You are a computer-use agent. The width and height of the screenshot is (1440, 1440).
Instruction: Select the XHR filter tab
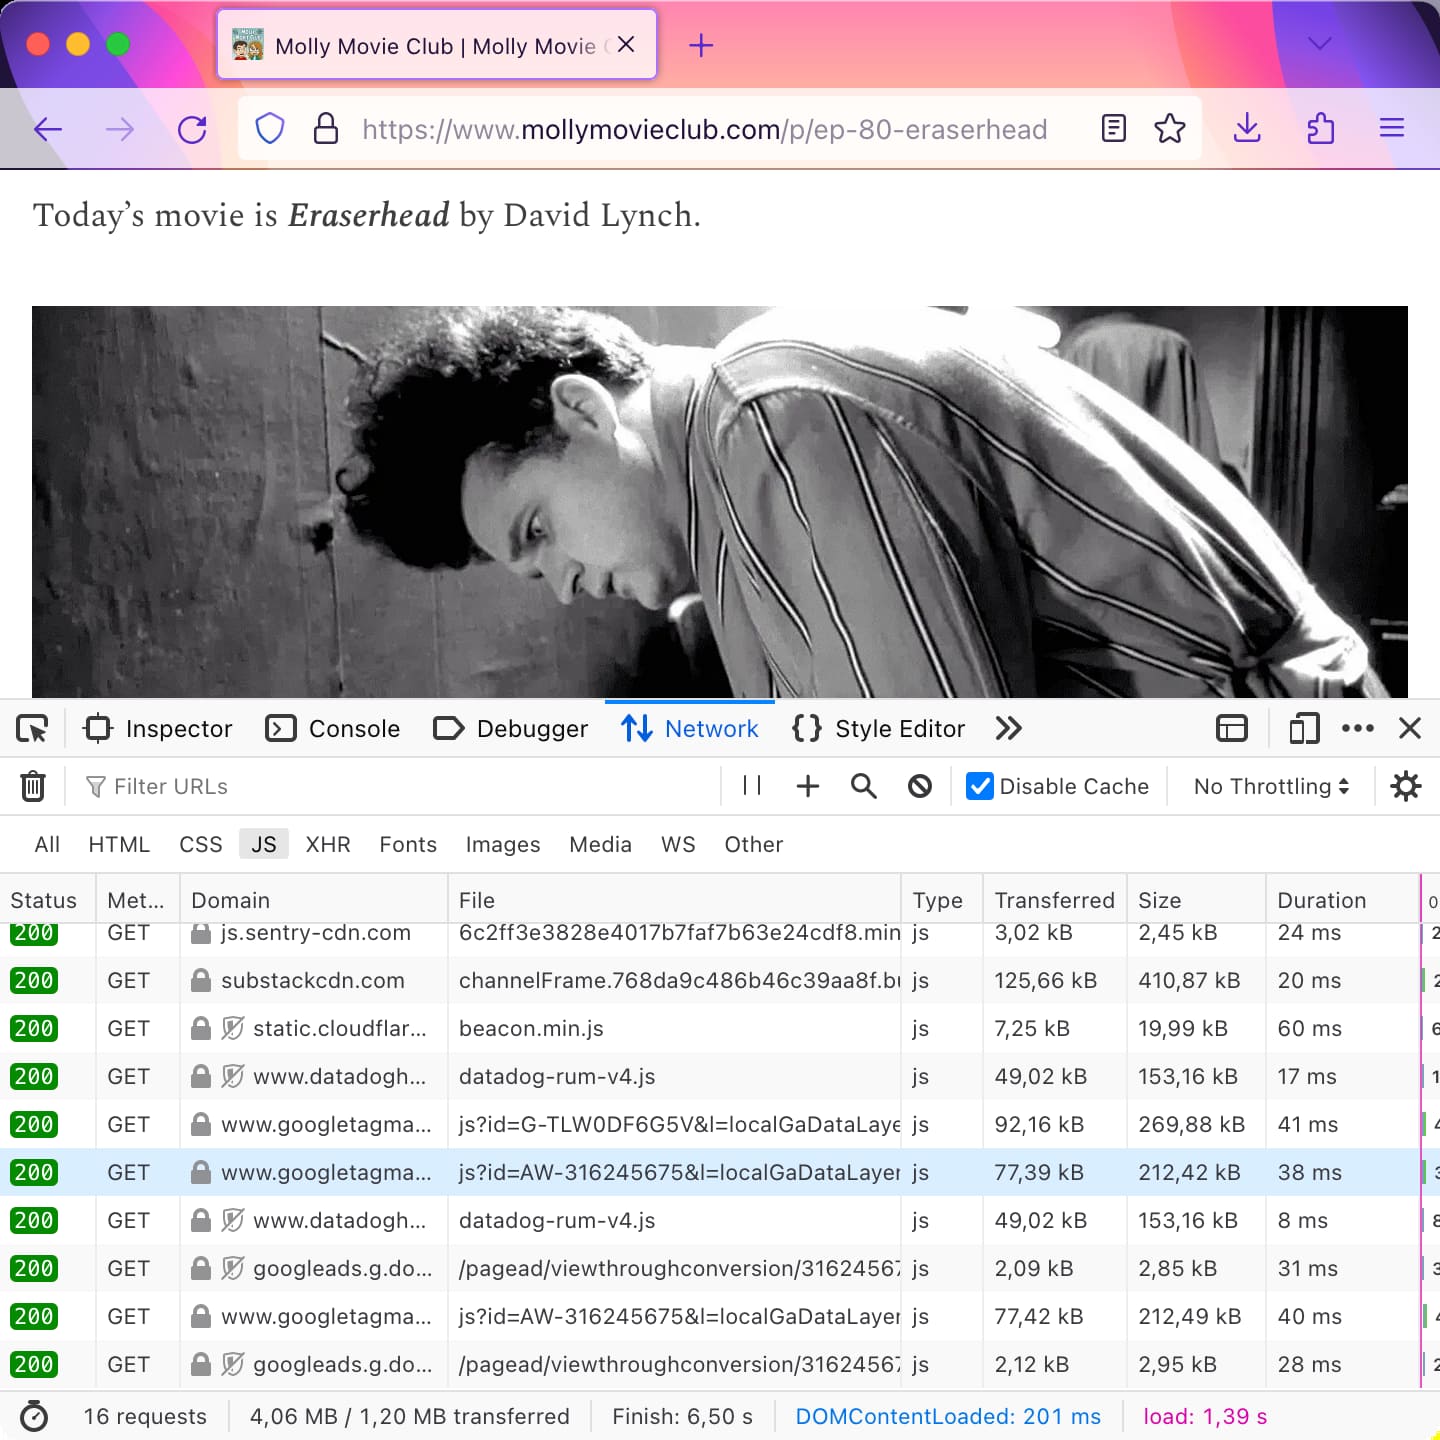tap(328, 844)
